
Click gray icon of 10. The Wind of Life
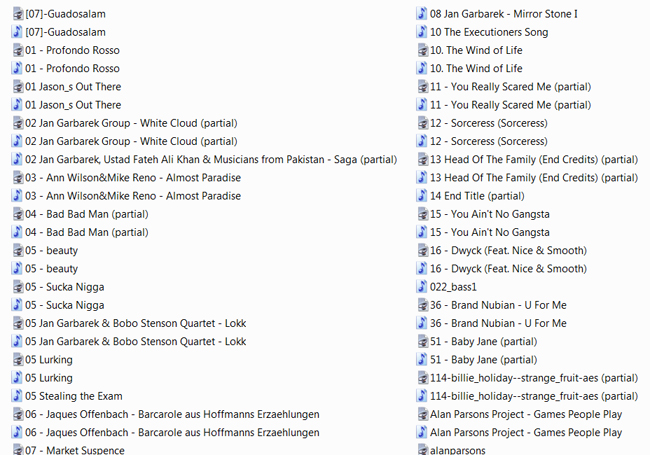coord(422,51)
